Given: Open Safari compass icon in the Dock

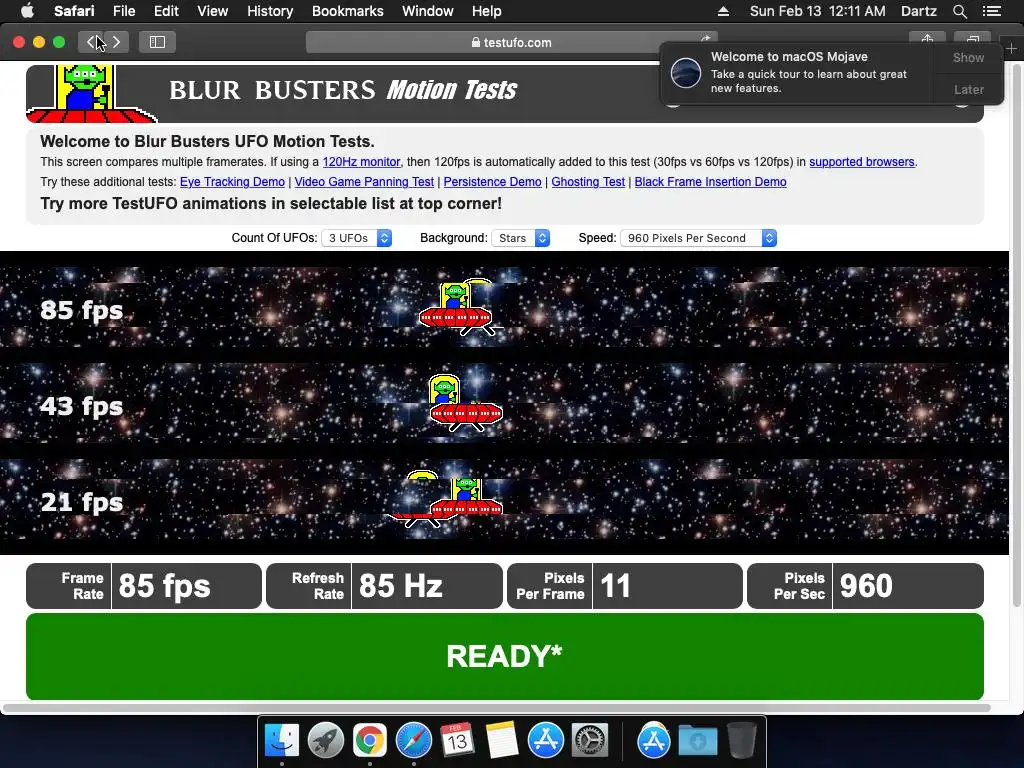Looking at the screenshot, I should tap(413, 741).
